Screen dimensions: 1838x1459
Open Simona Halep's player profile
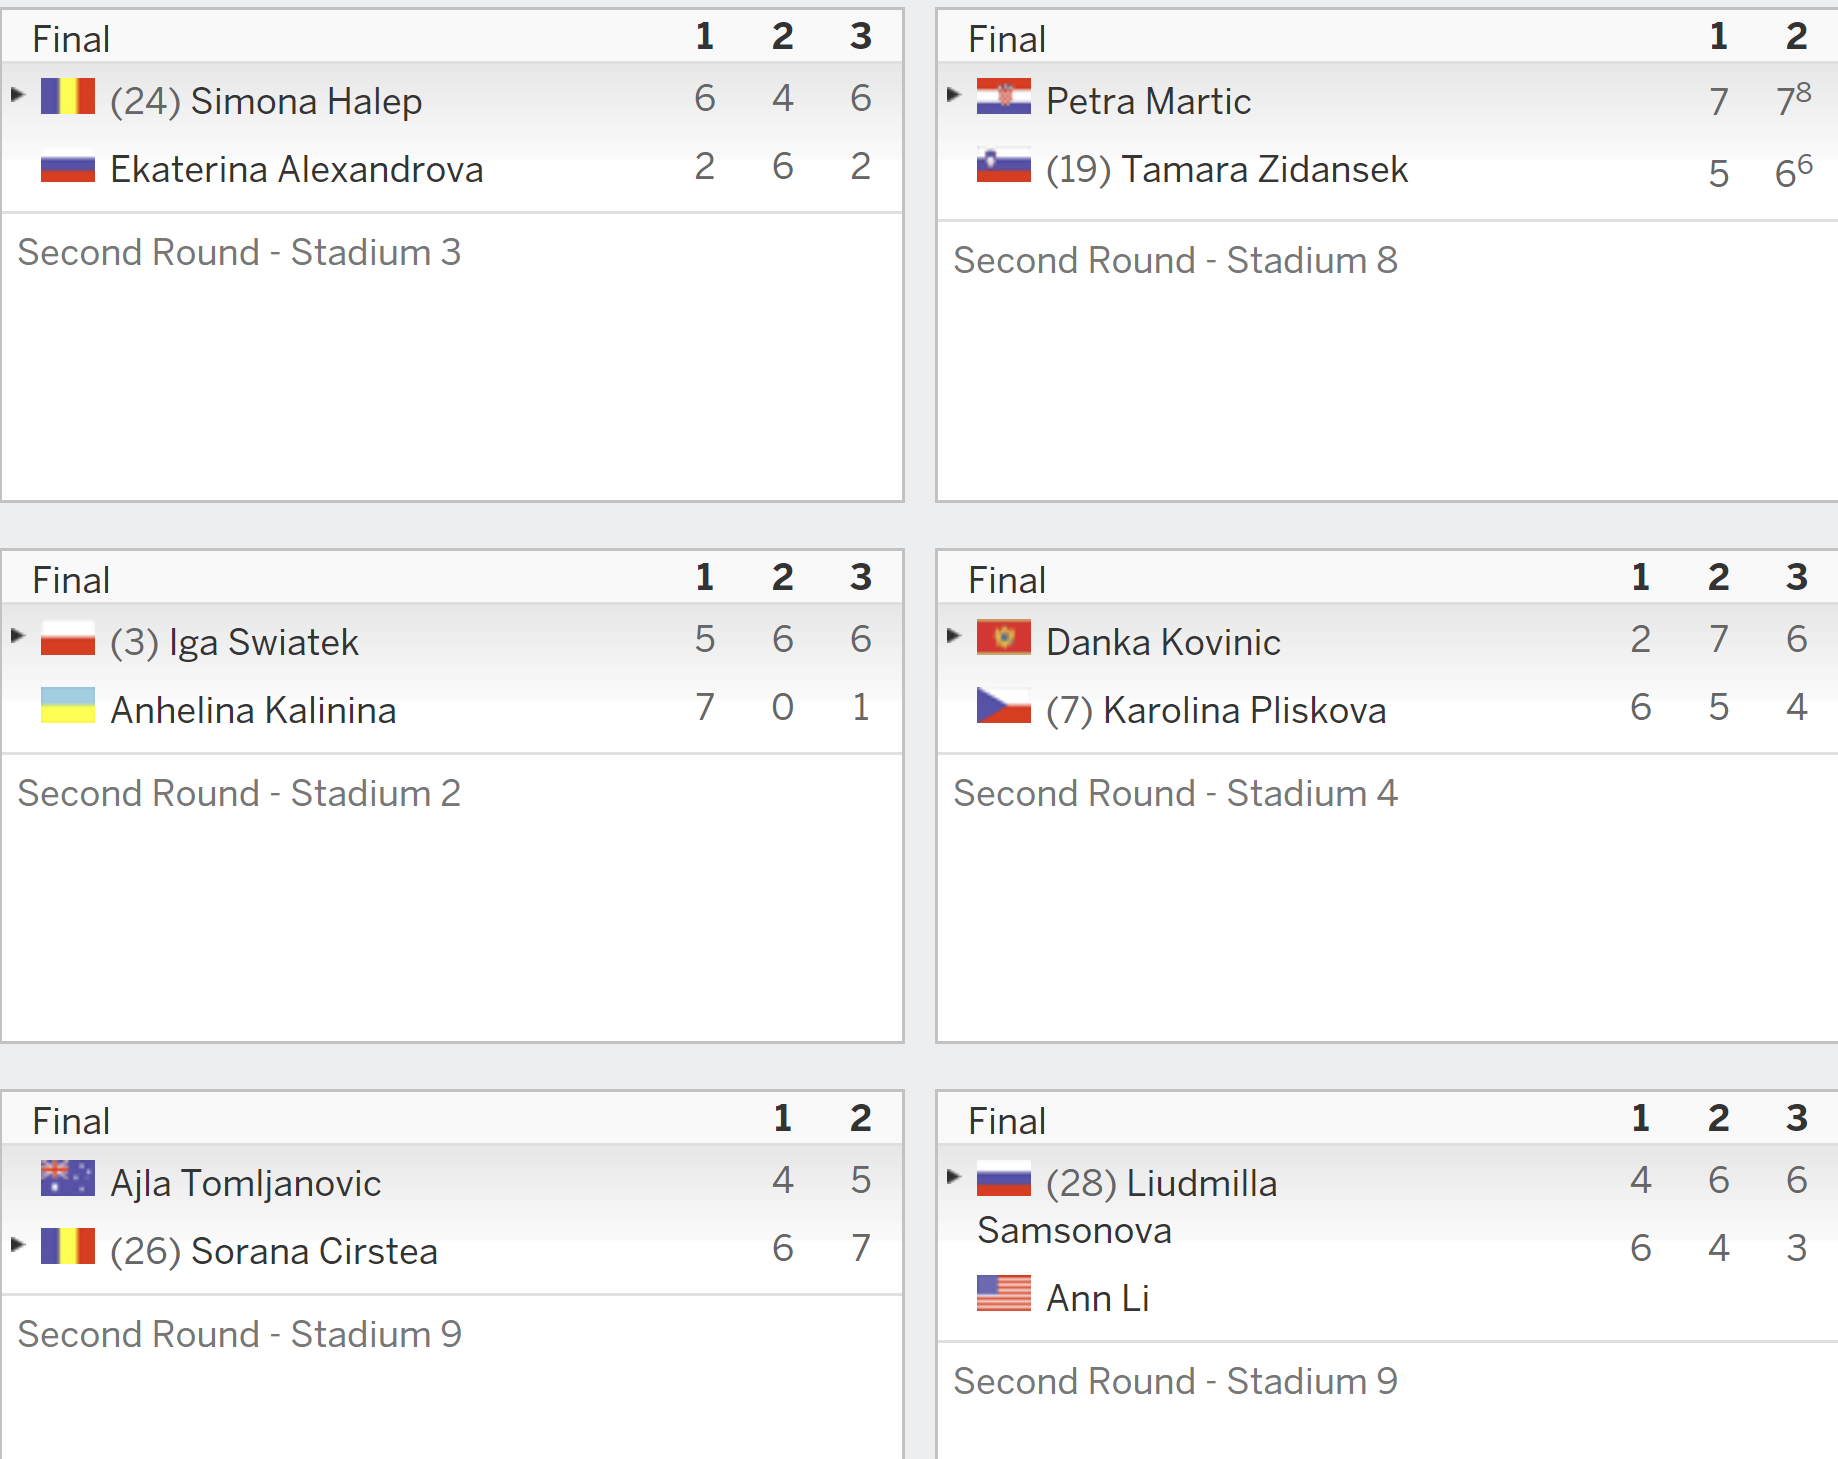tap(306, 101)
